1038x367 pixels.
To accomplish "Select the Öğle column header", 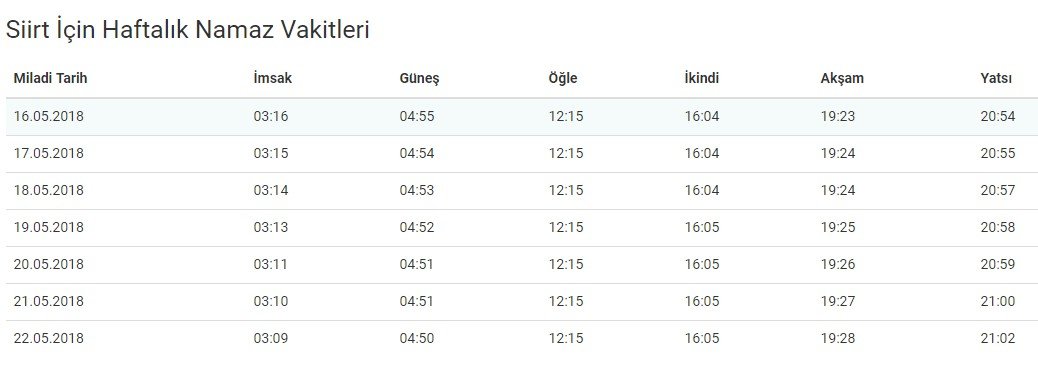I will (x=563, y=78).
